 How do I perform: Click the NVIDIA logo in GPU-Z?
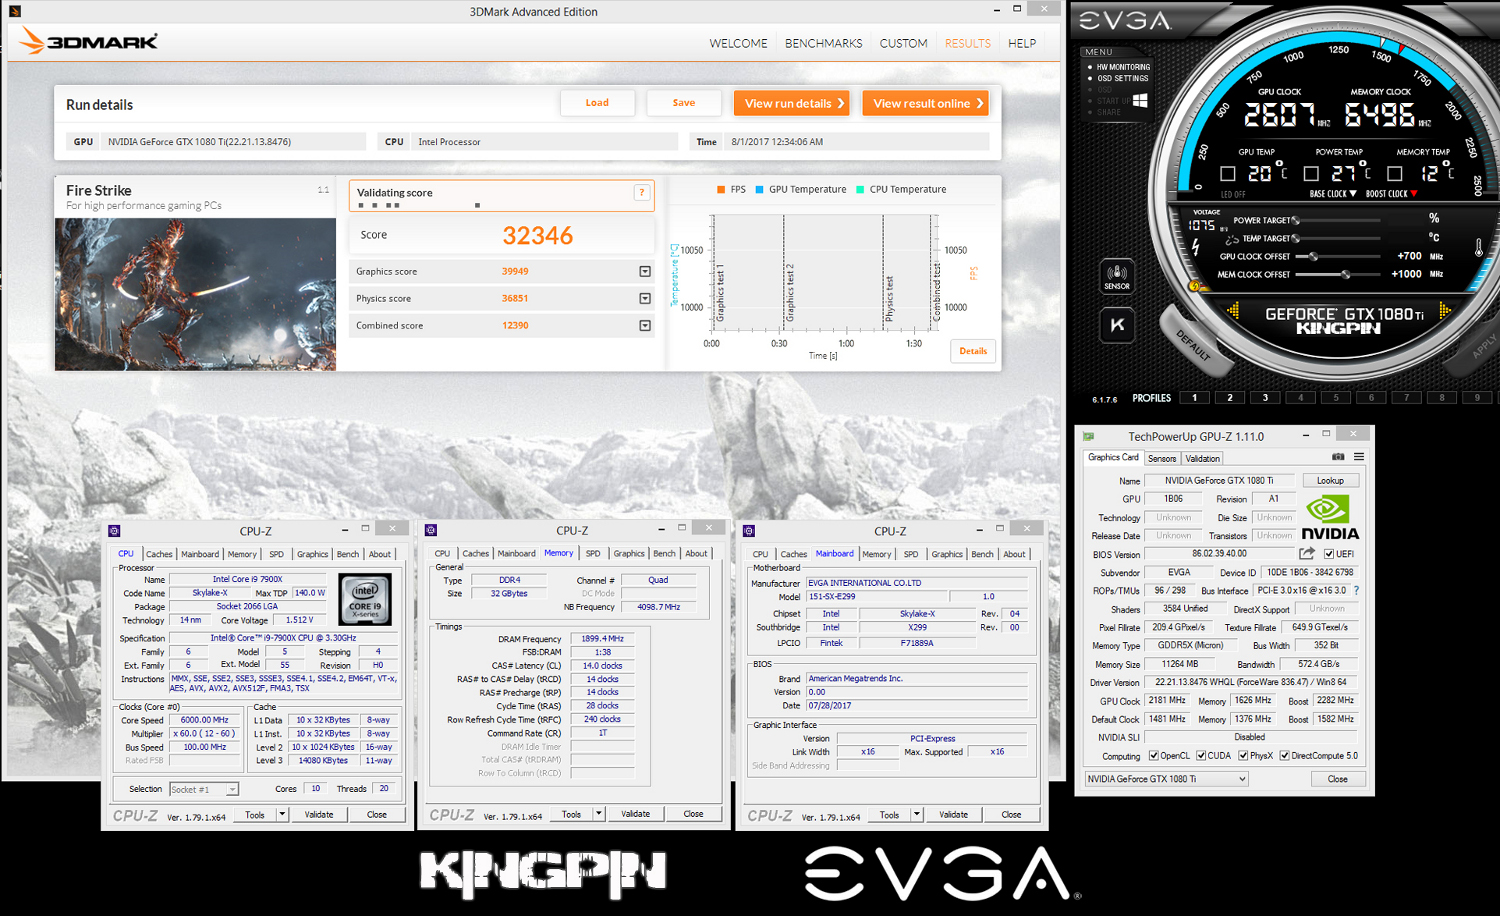(x=1329, y=517)
